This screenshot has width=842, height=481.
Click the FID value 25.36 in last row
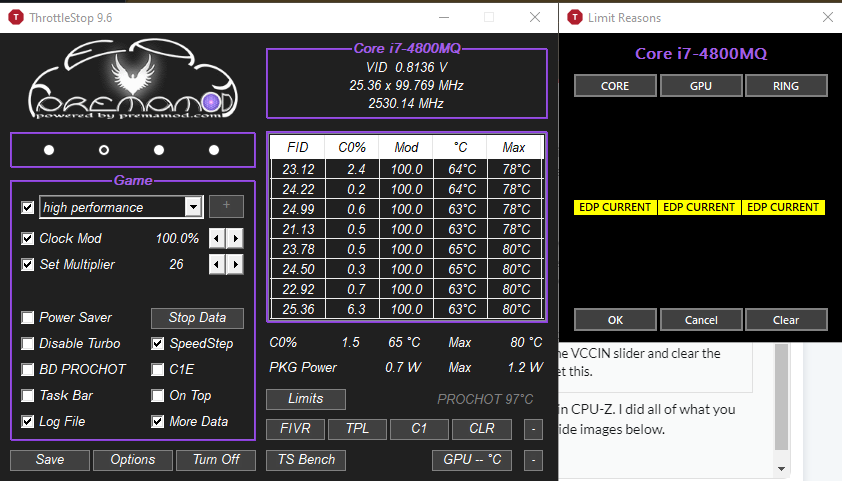(299, 309)
